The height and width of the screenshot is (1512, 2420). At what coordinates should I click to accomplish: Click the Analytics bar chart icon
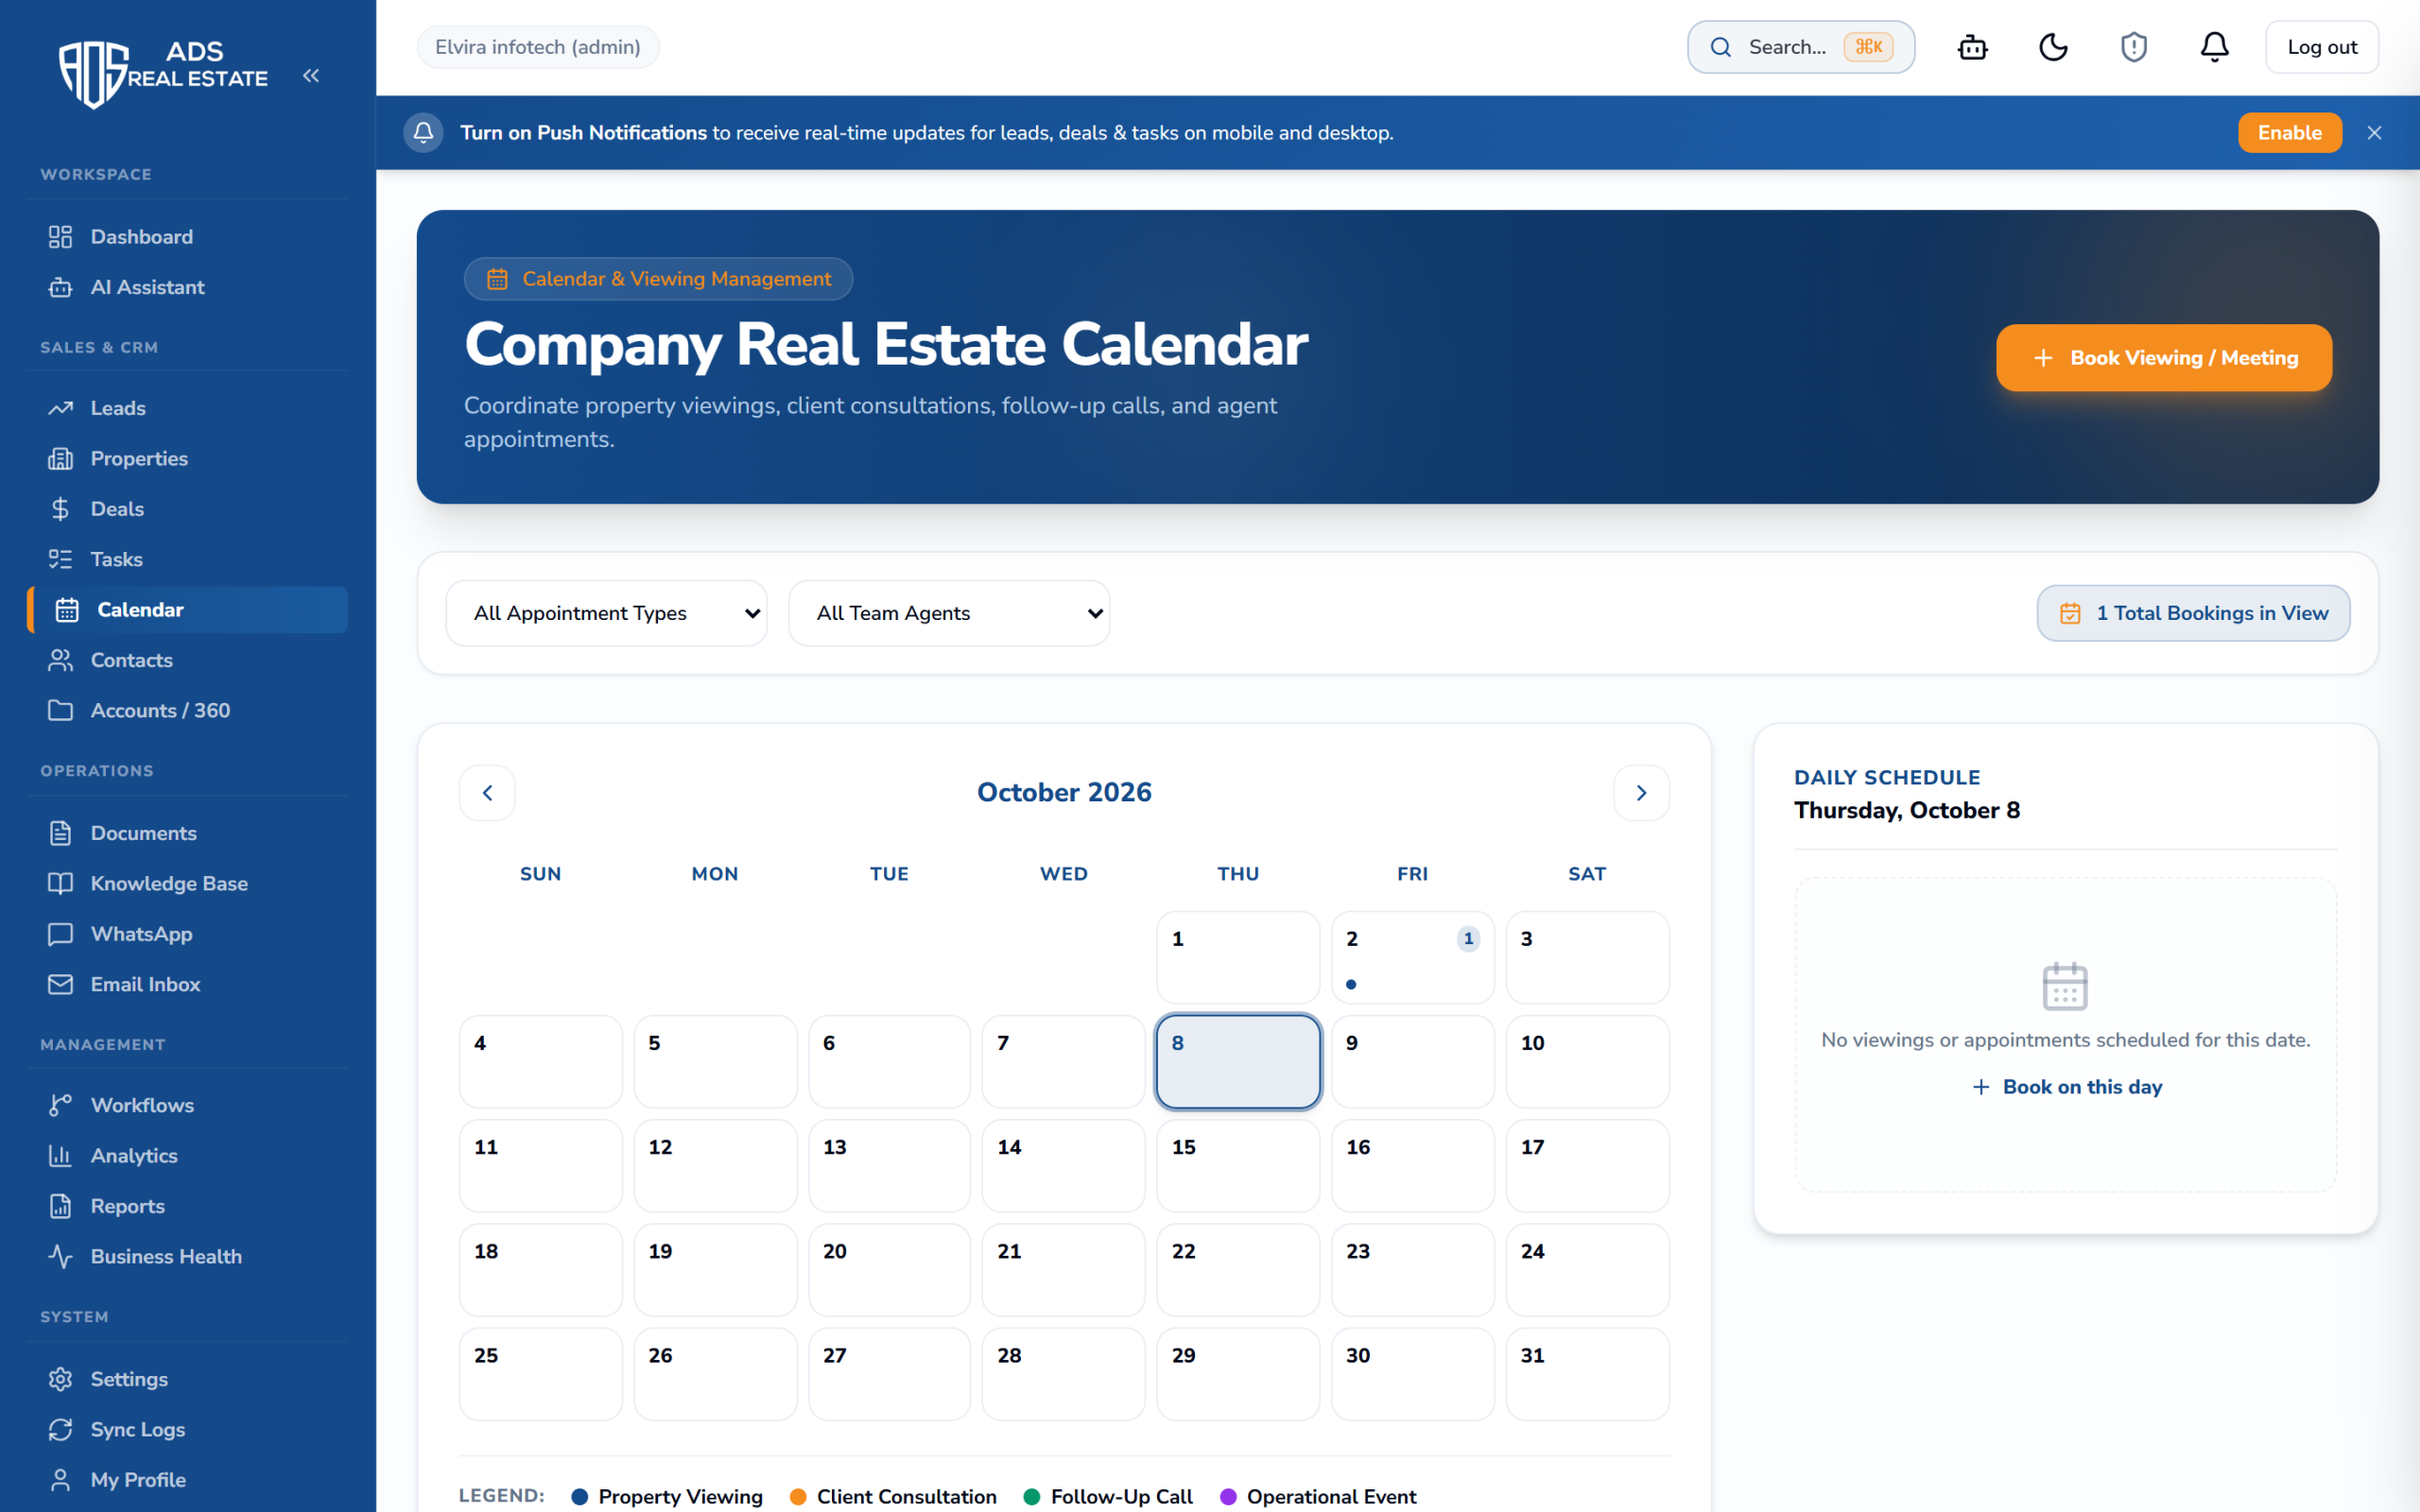(x=60, y=1156)
